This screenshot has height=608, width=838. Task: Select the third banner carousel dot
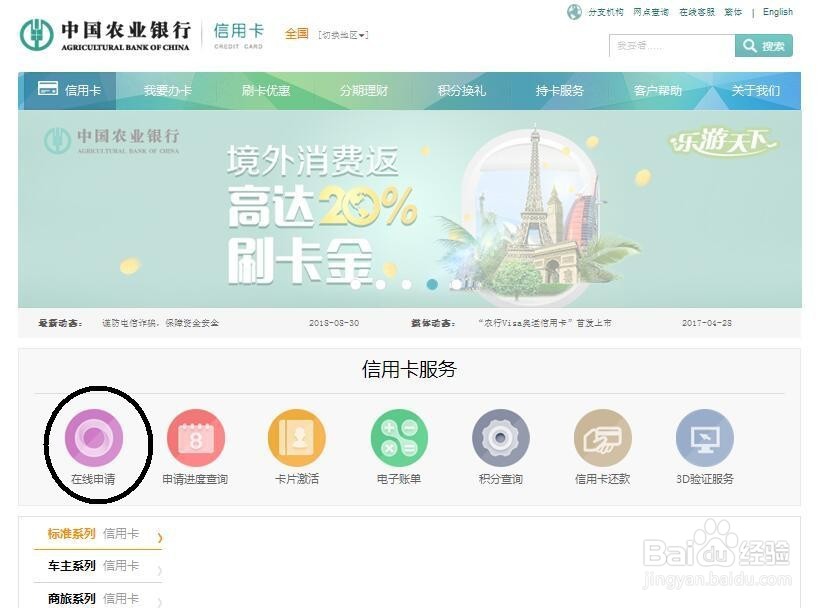407,285
